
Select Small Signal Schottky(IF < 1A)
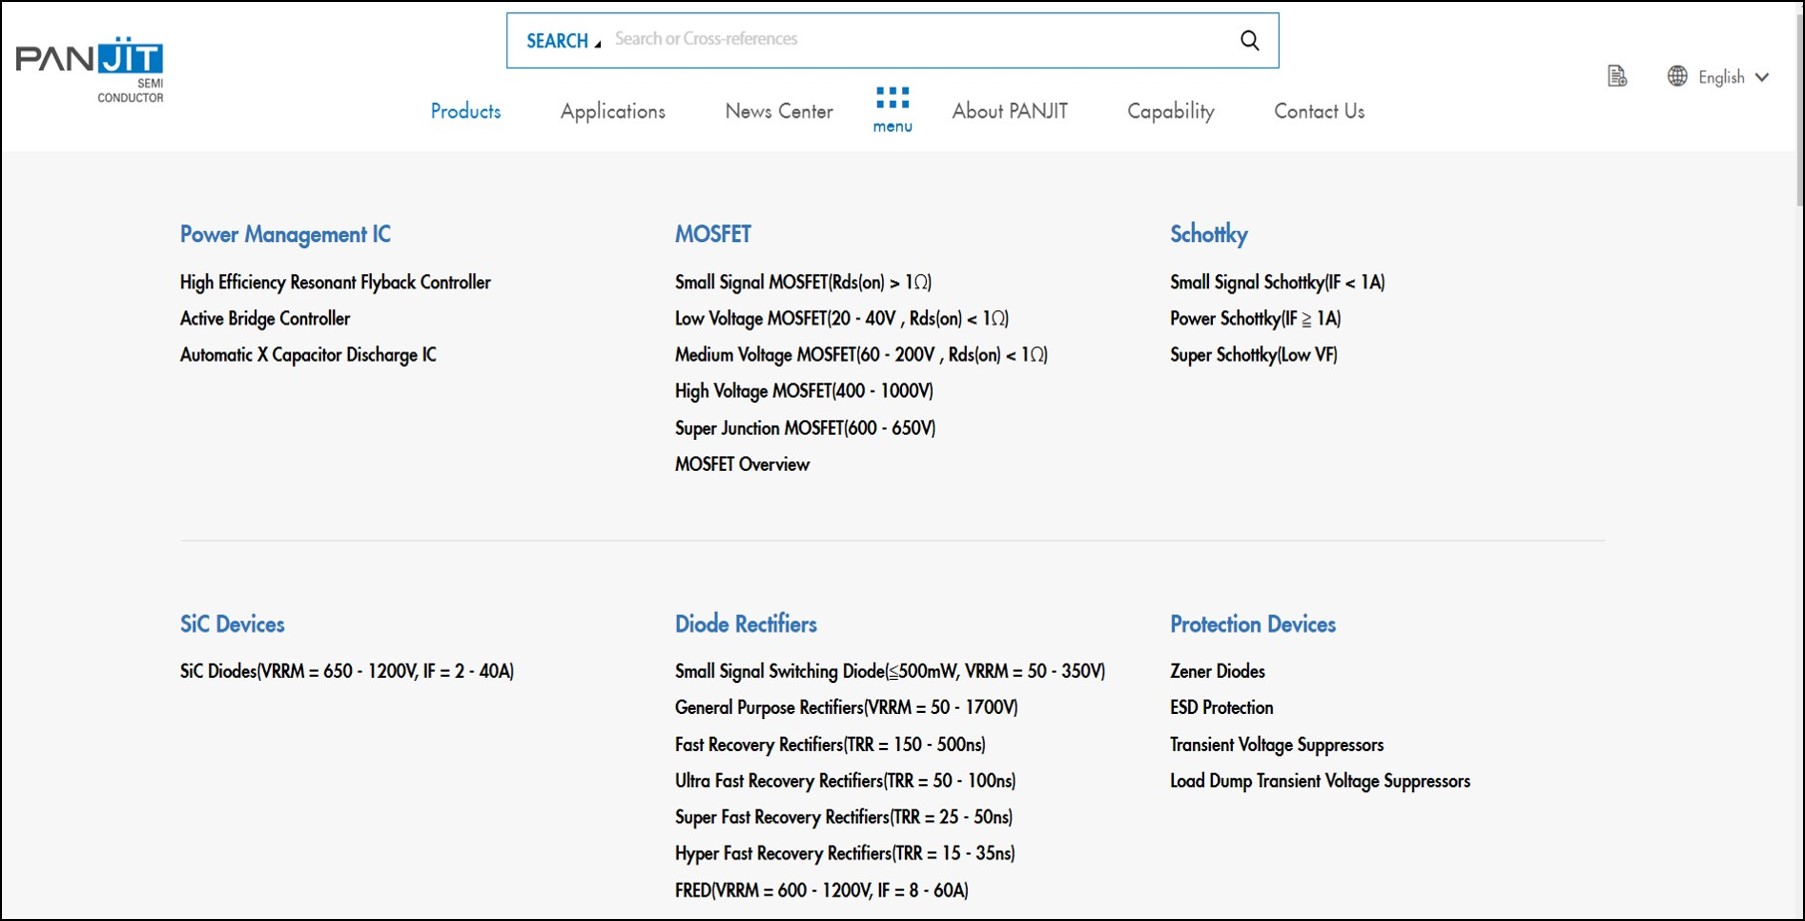pyautogui.click(x=1277, y=282)
